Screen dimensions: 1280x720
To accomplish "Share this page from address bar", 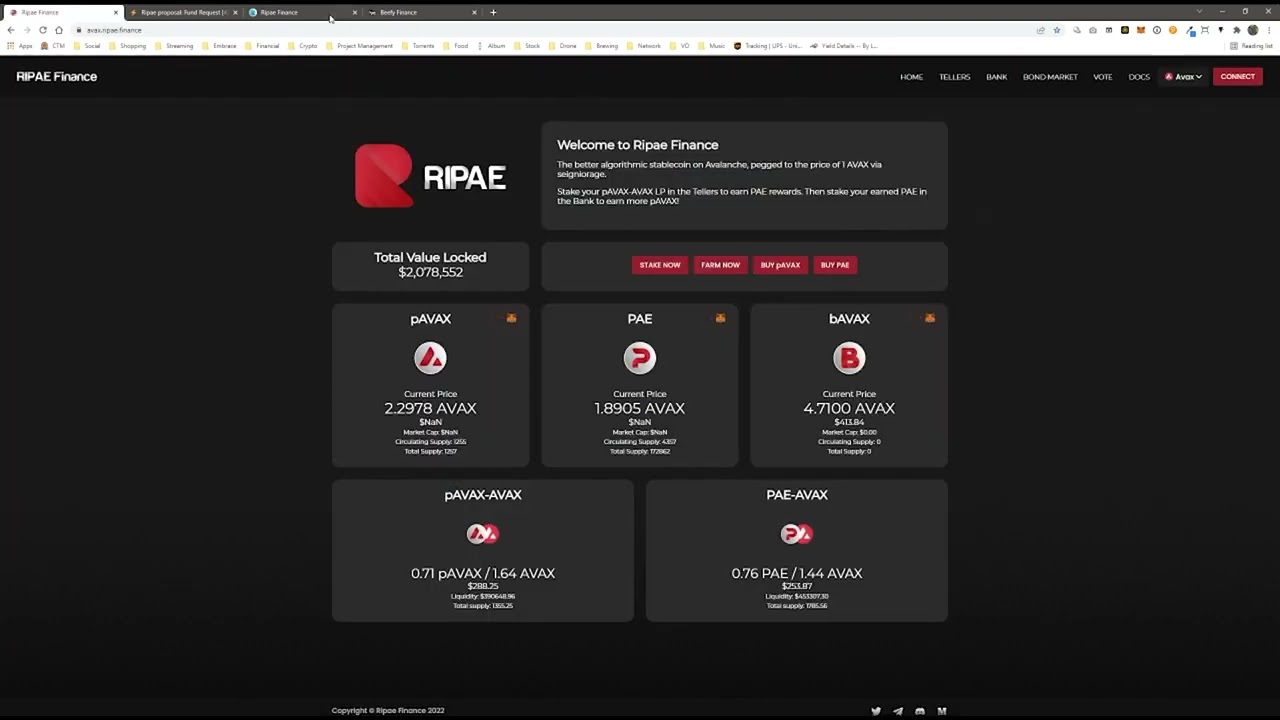I will click(1041, 30).
